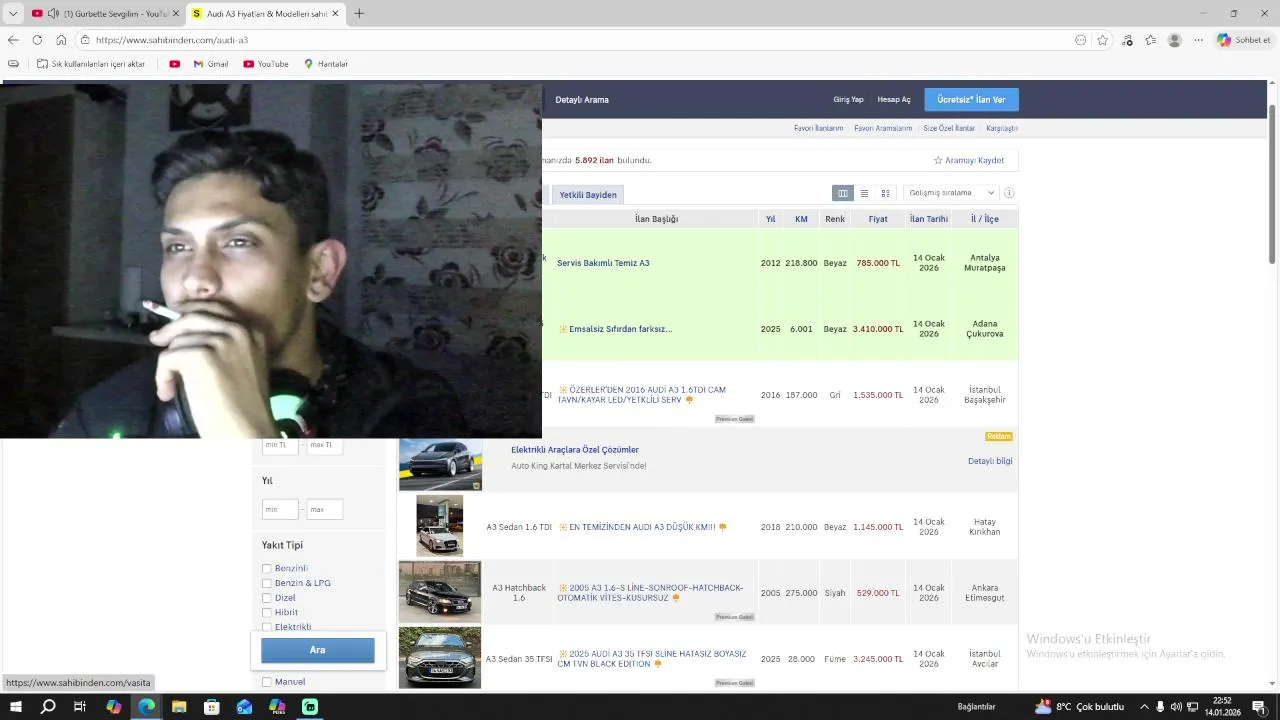The height and width of the screenshot is (720, 1280).
Task: Open Karşılaştır menu item
Action: (x=1002, y=128)
